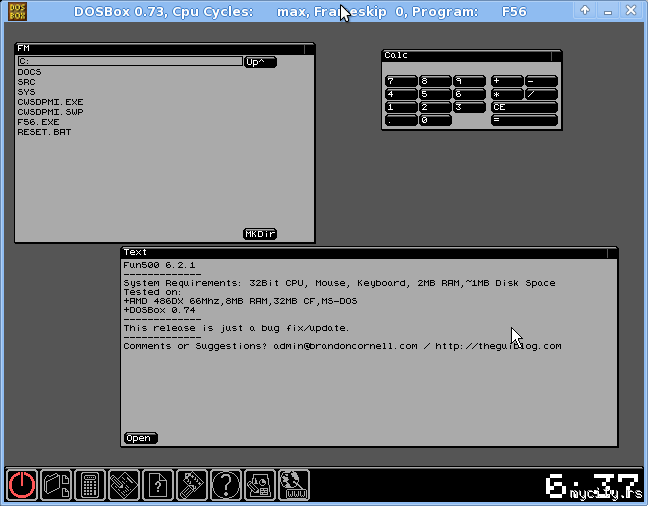The width and height of the screenshot is (648, 506).
Task: Click the plus button in Calc
Action: (507, 81)
